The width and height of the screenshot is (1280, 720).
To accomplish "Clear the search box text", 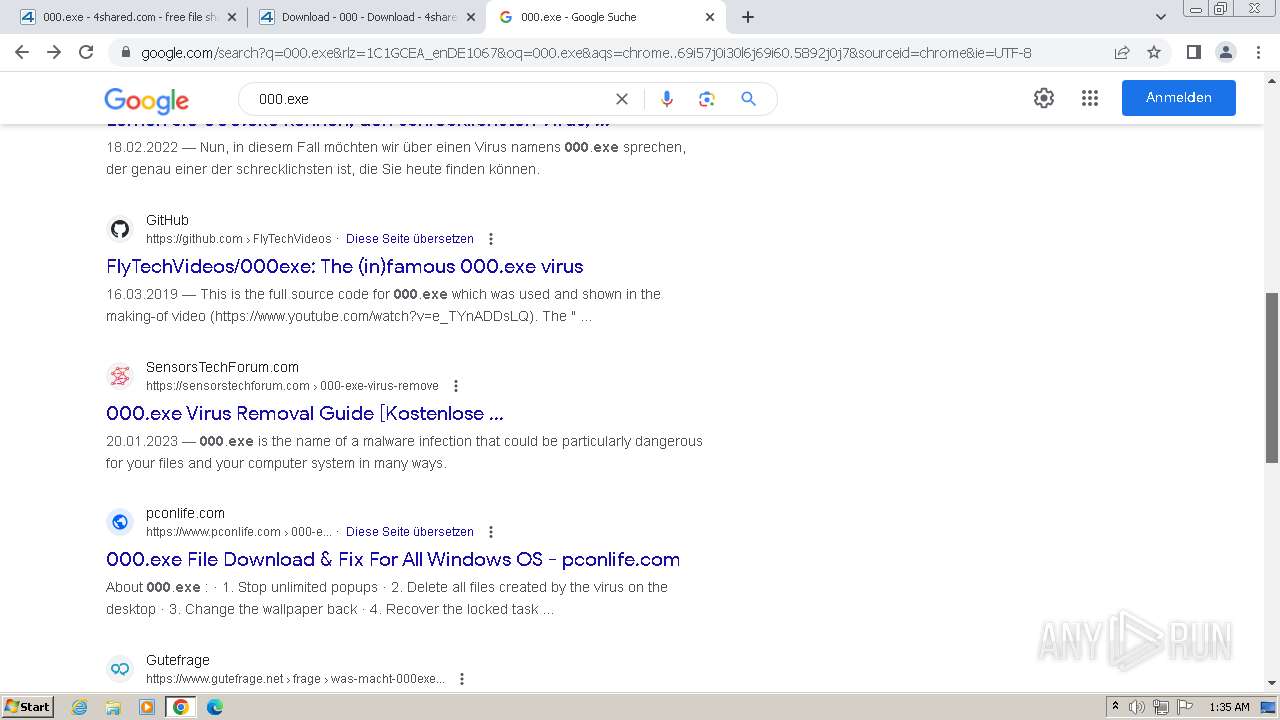I will [622, 99].
